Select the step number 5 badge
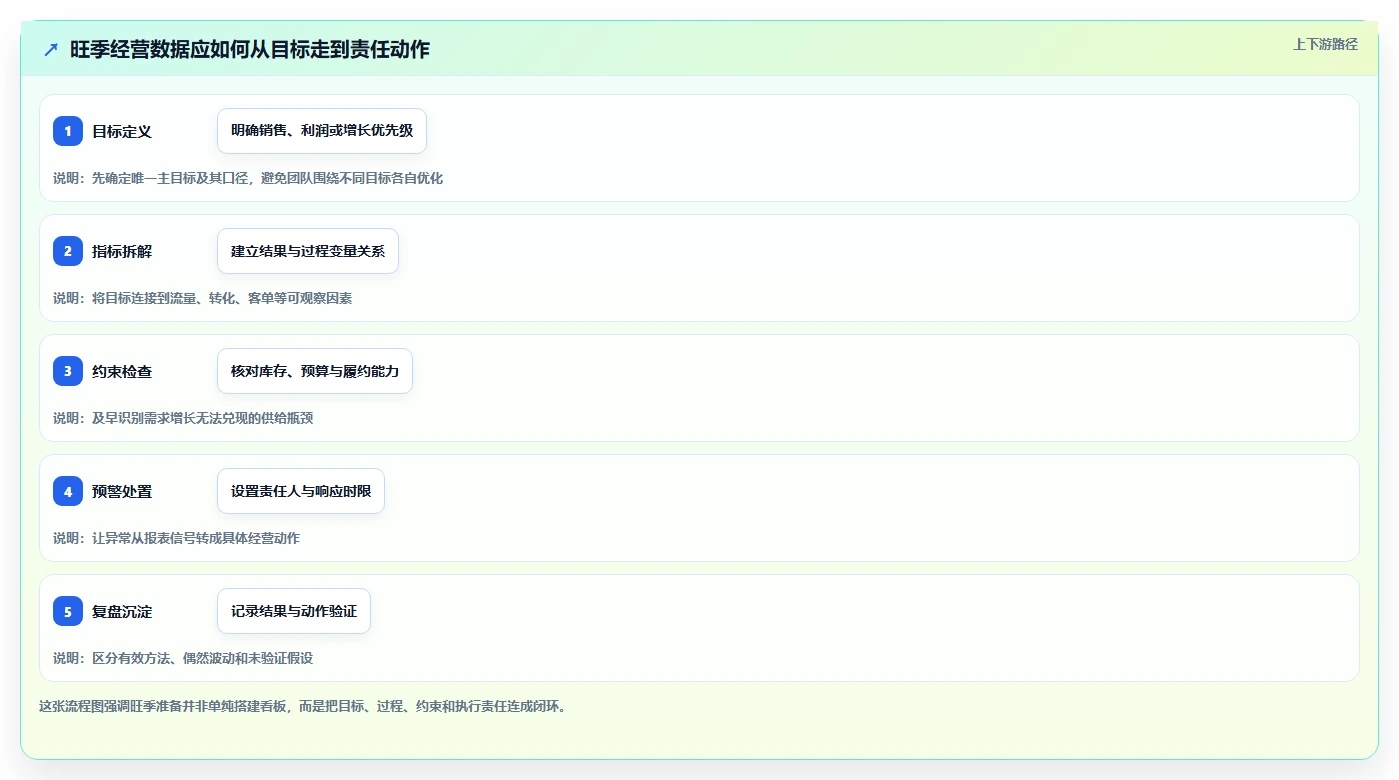The width and height of the screenshot is (1399, 780). (x=68, y=611)
